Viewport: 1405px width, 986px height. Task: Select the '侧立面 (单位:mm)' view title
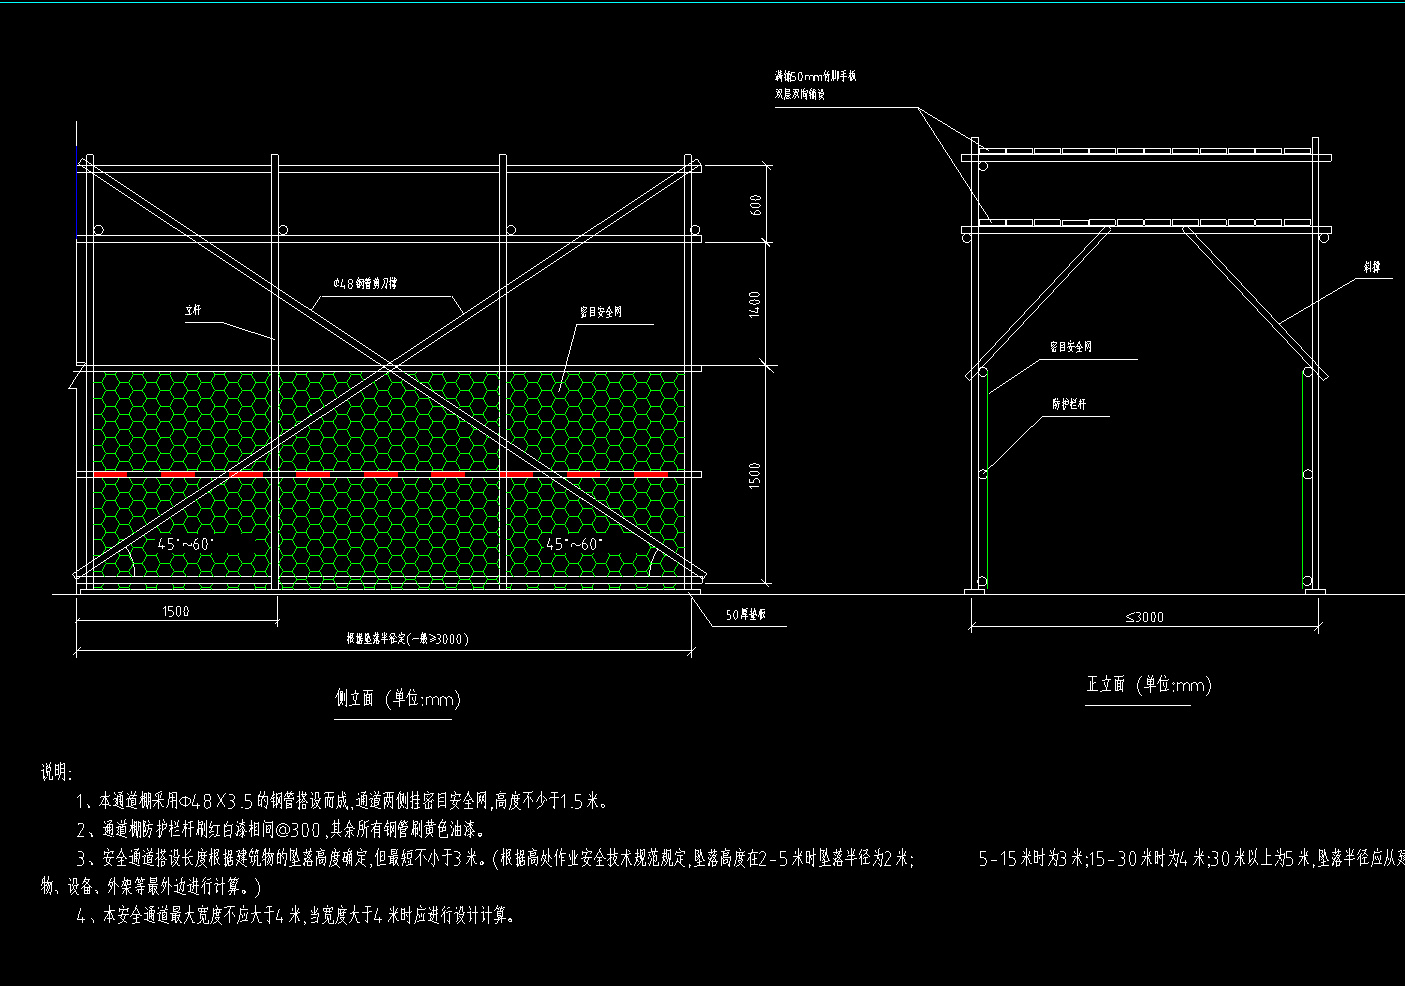(x=398, y=699)
